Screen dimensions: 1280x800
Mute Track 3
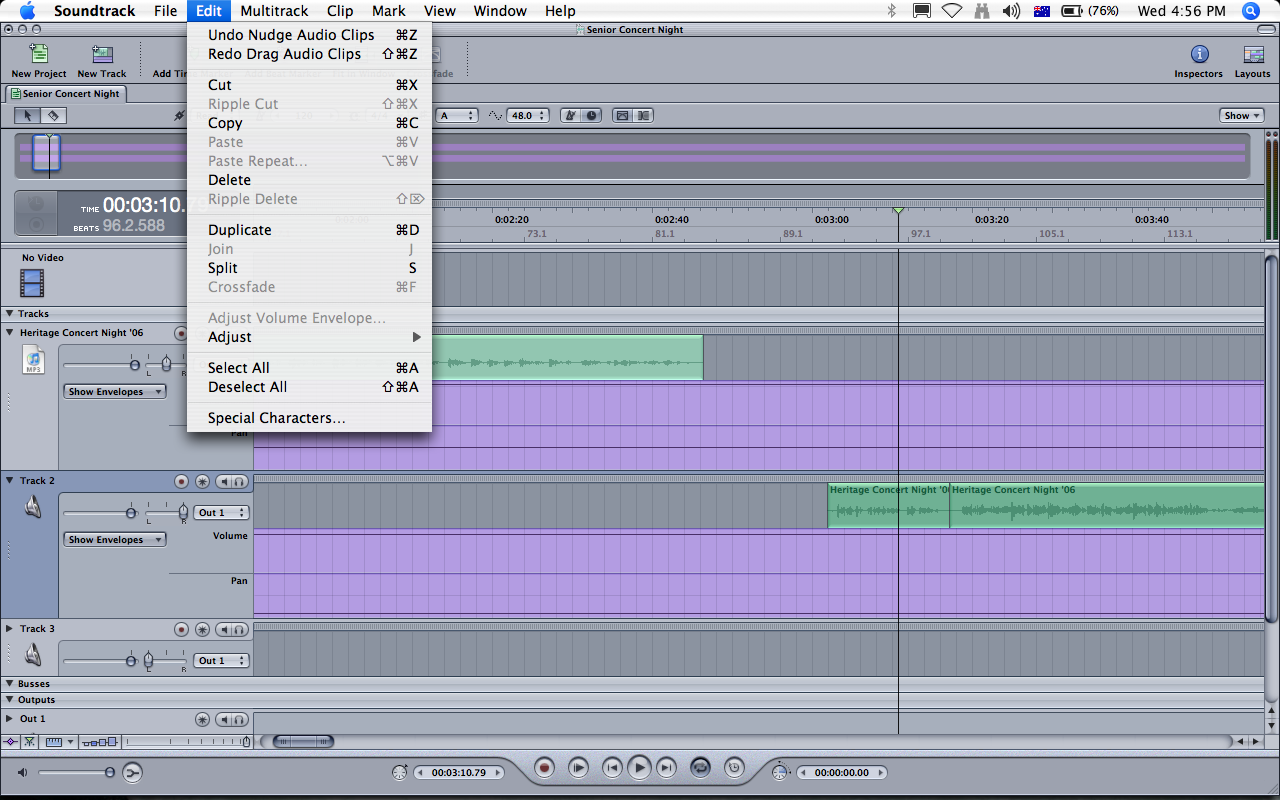coord(225,629)
